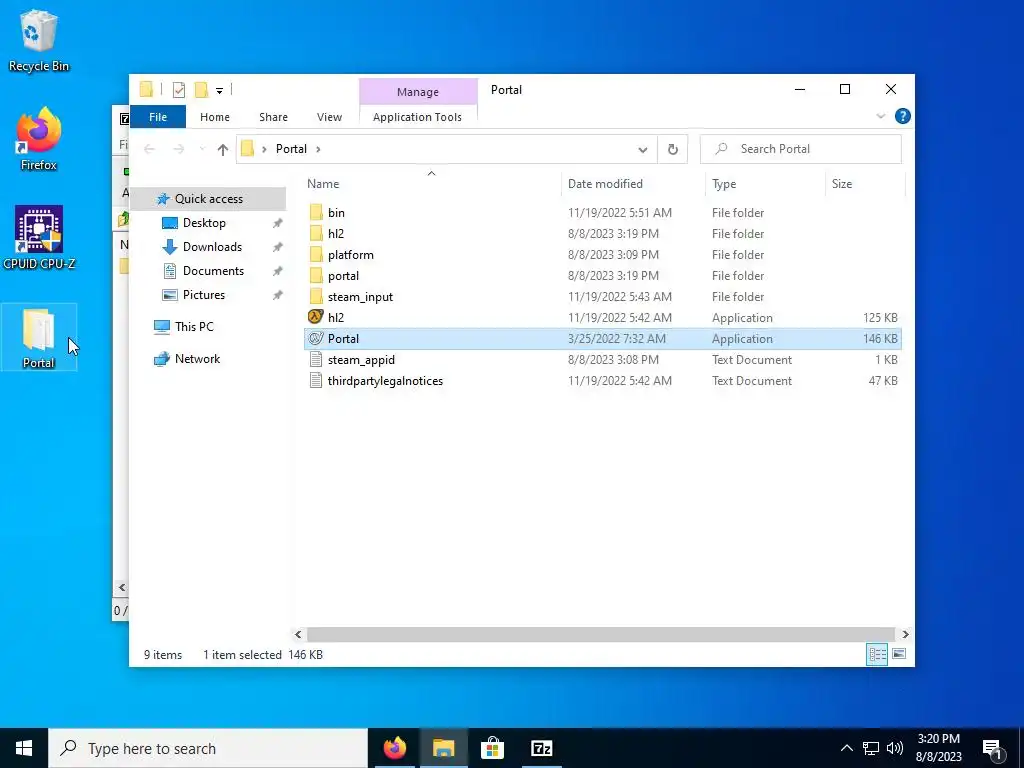Open Desktop in the navigation pane

204,223
